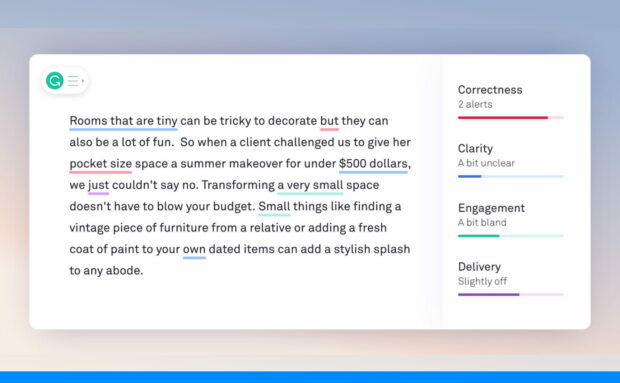Click the blue-underlined word 'own'

[194, 249]
